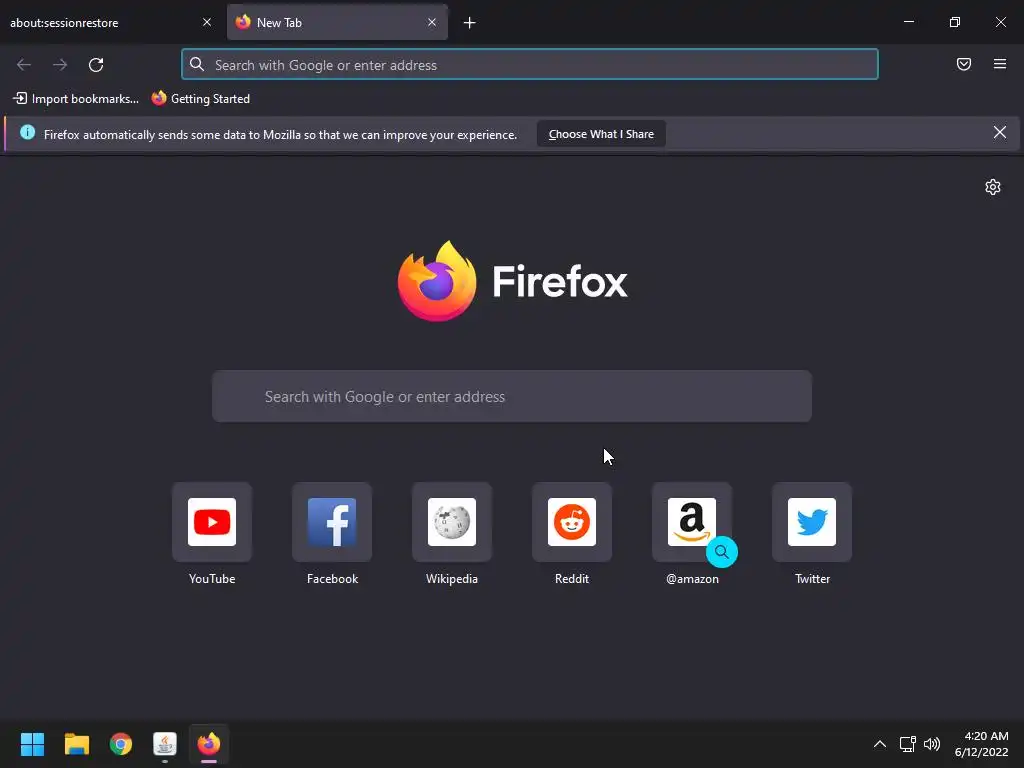The width and height of the screenshot is (1024, 768).
Task: Open the Java app on the taskbar
Action: (165, 744)
